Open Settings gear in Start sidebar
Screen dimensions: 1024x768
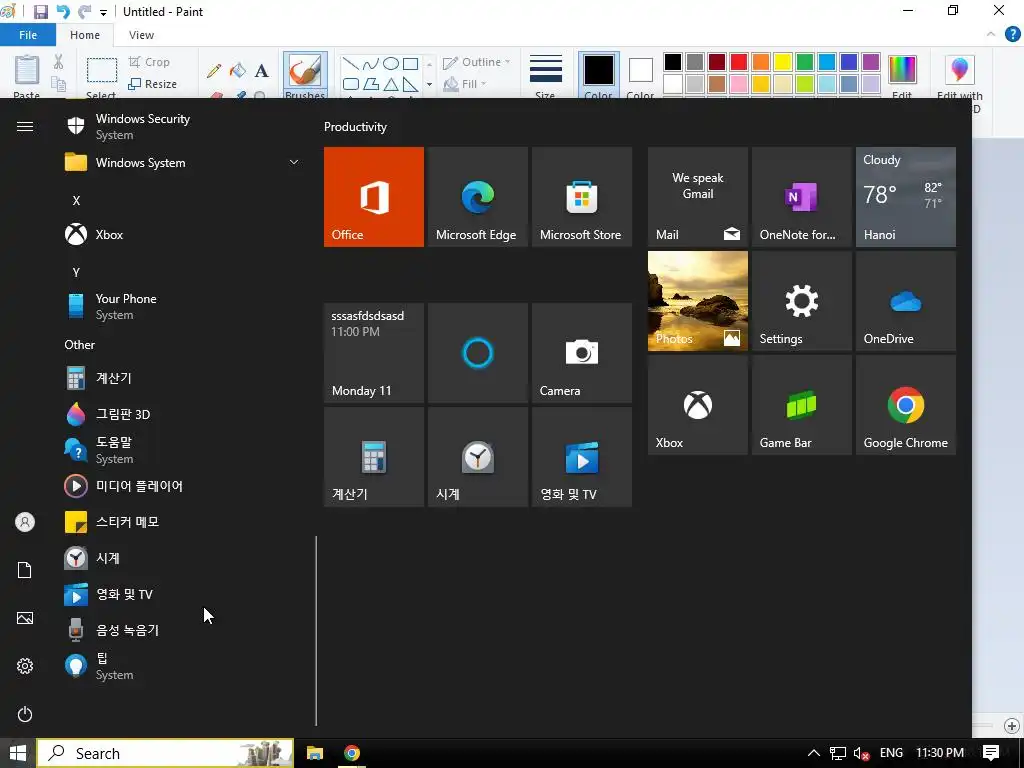tap(25, 666)
